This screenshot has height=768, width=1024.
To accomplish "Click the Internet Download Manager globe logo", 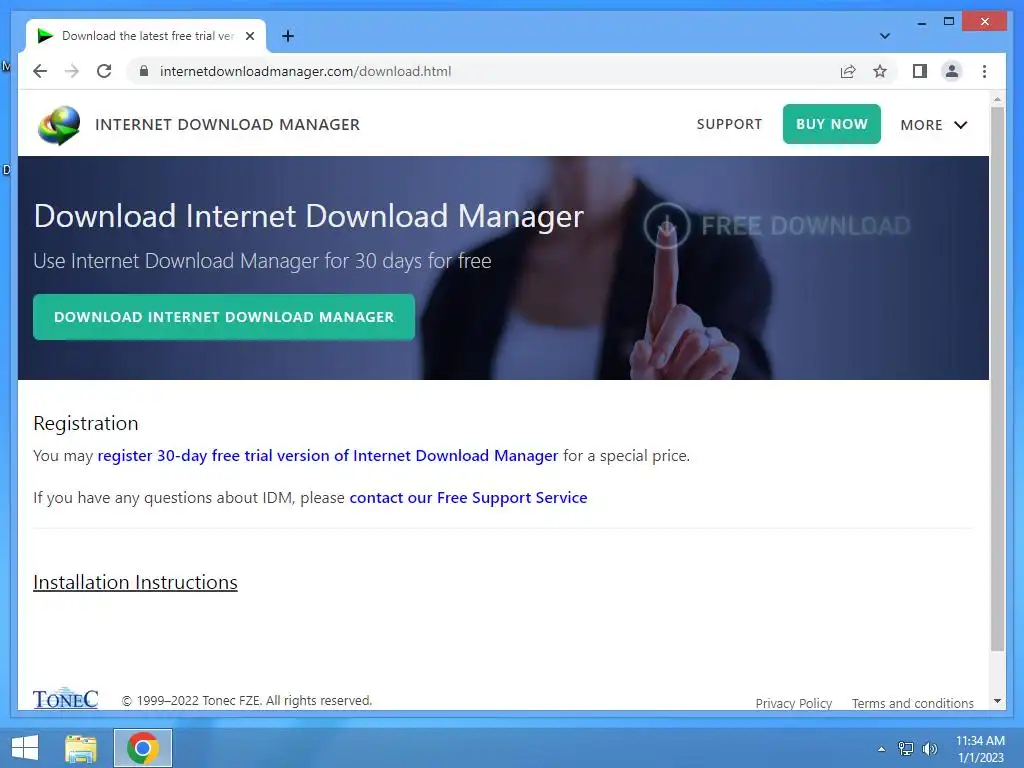I will 59,125.
